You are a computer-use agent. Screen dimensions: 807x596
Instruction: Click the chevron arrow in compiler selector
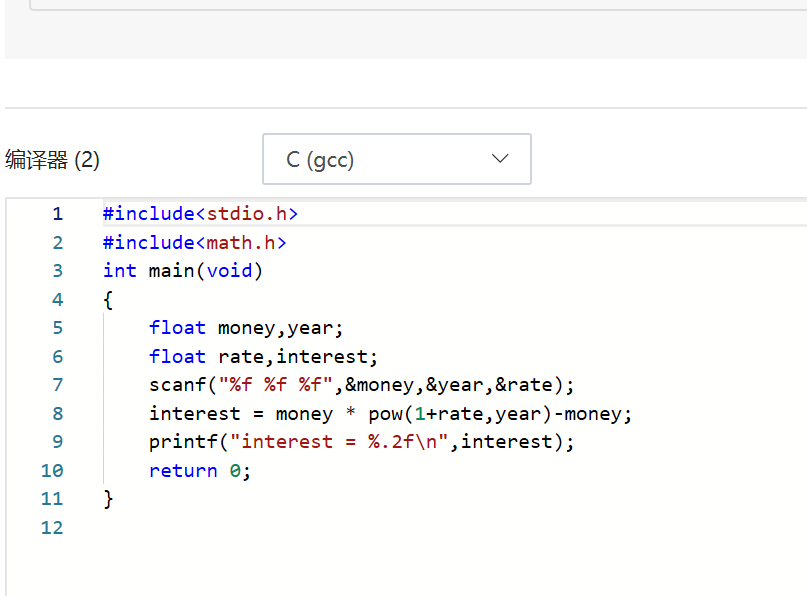coord(500,159)
